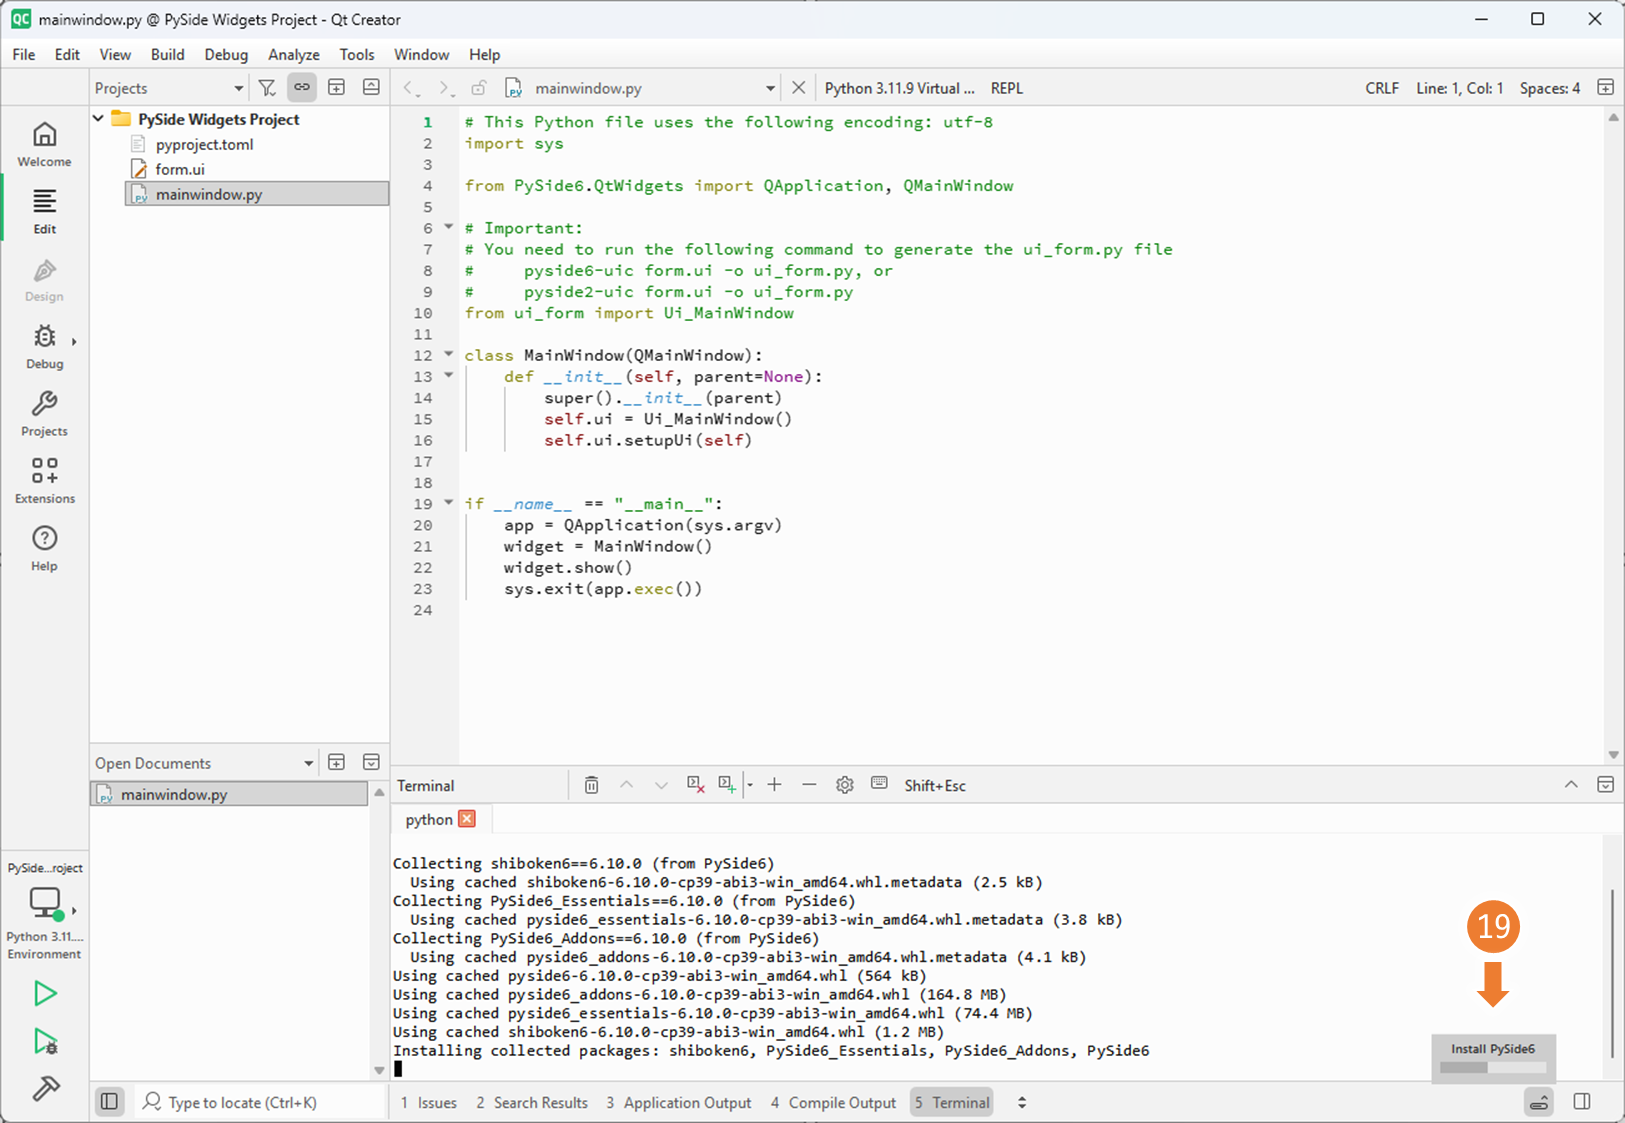
Task: Click Line: 1, Col: 1 indicator
Action: coord(1459,88)
